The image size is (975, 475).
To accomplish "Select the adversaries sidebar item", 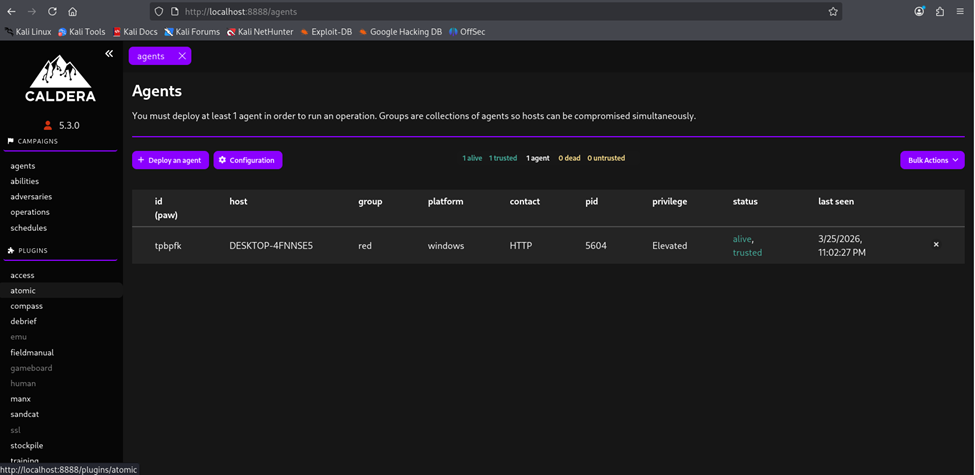I will (x=31, y=197).
